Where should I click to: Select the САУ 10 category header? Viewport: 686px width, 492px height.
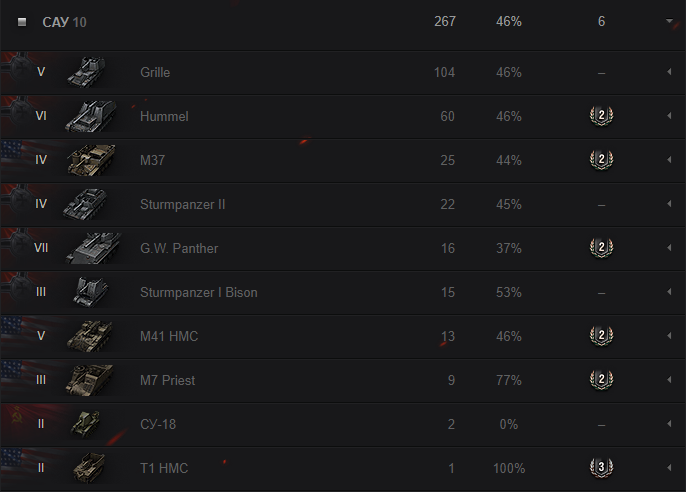tap(64, 22)
